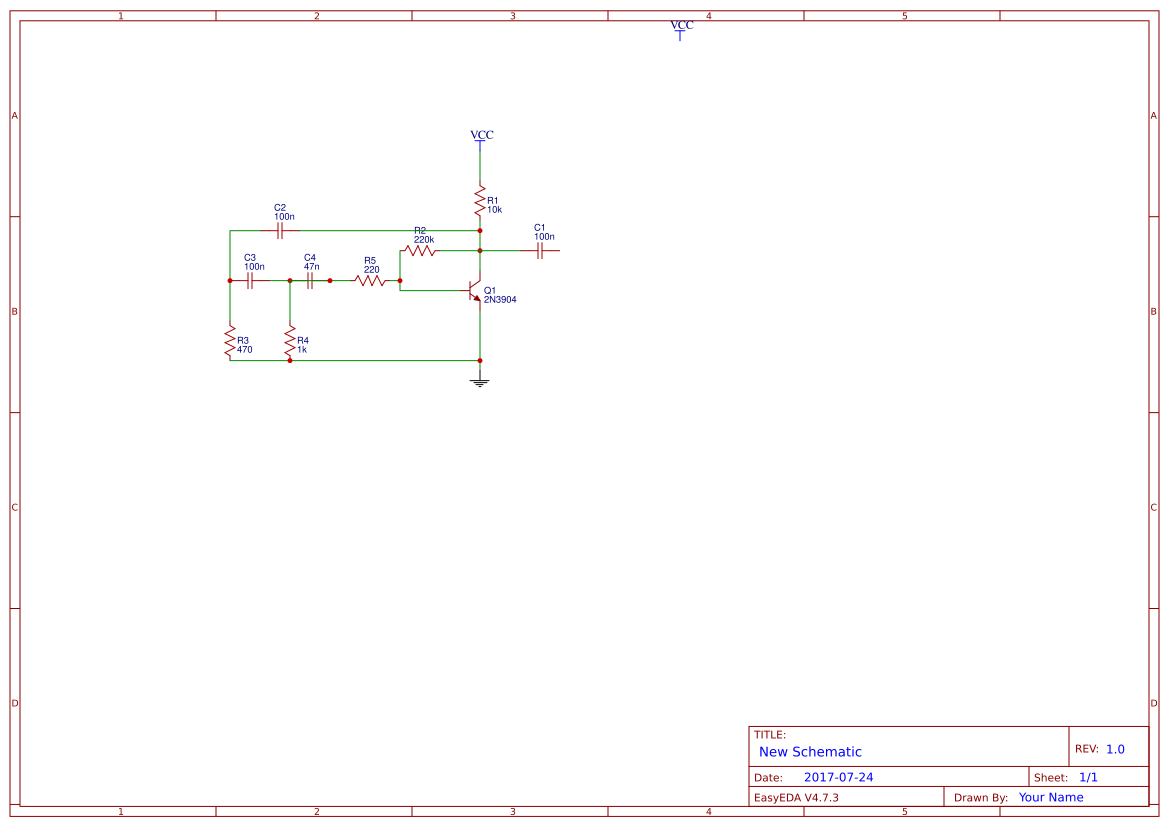
Task: Click the output capacitor C1 100n
Action: [x=540, y=249]
